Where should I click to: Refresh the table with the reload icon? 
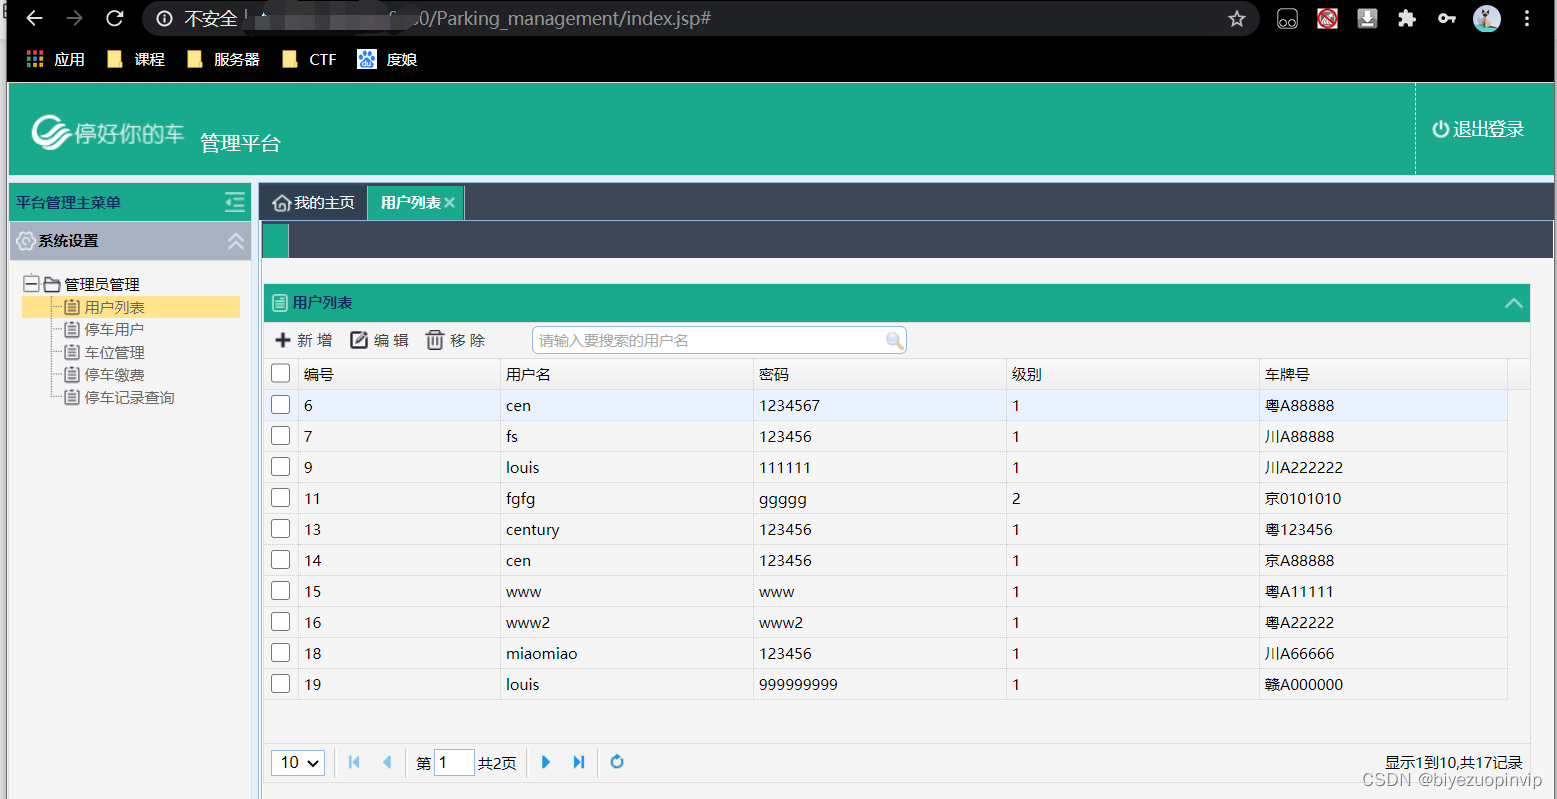click(617, 762)
